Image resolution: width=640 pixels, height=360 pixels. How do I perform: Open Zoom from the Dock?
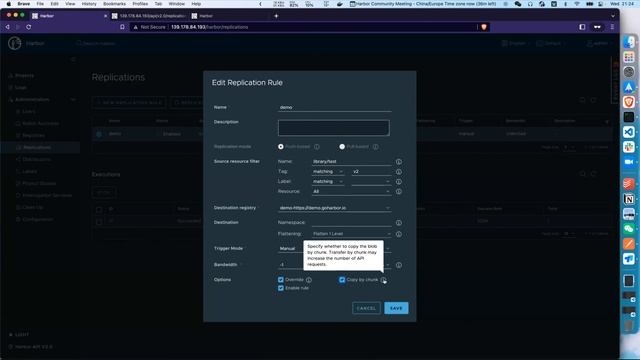[x=629, y=162]
